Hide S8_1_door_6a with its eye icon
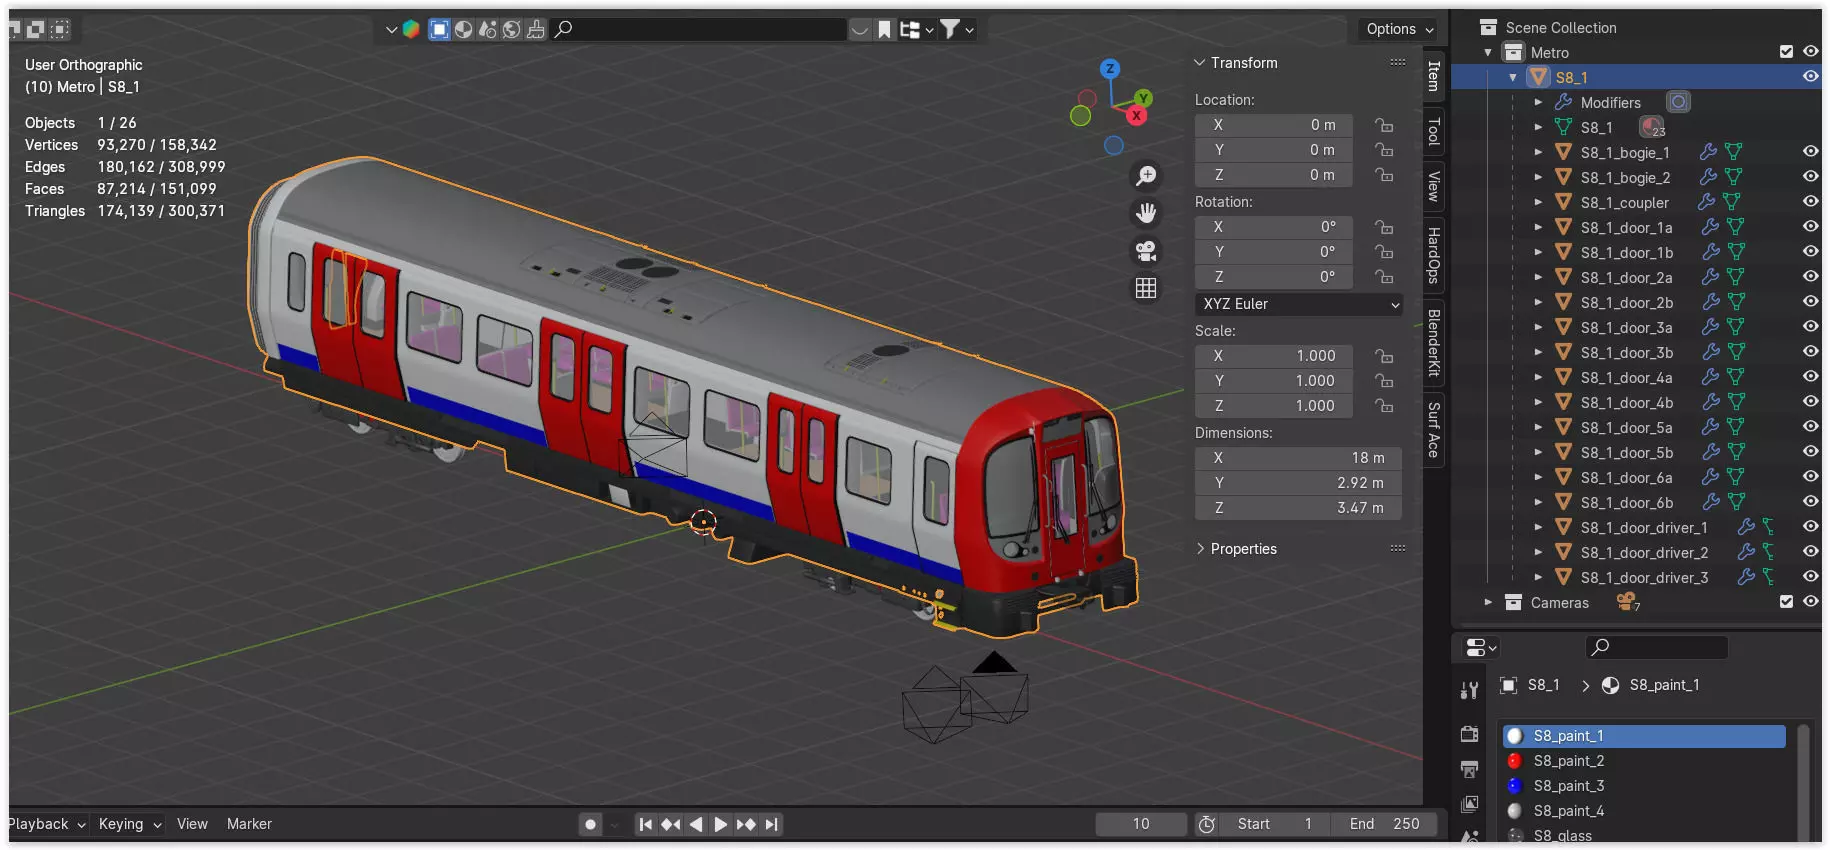This screenshot has height=850, width=1830. 1810,477
